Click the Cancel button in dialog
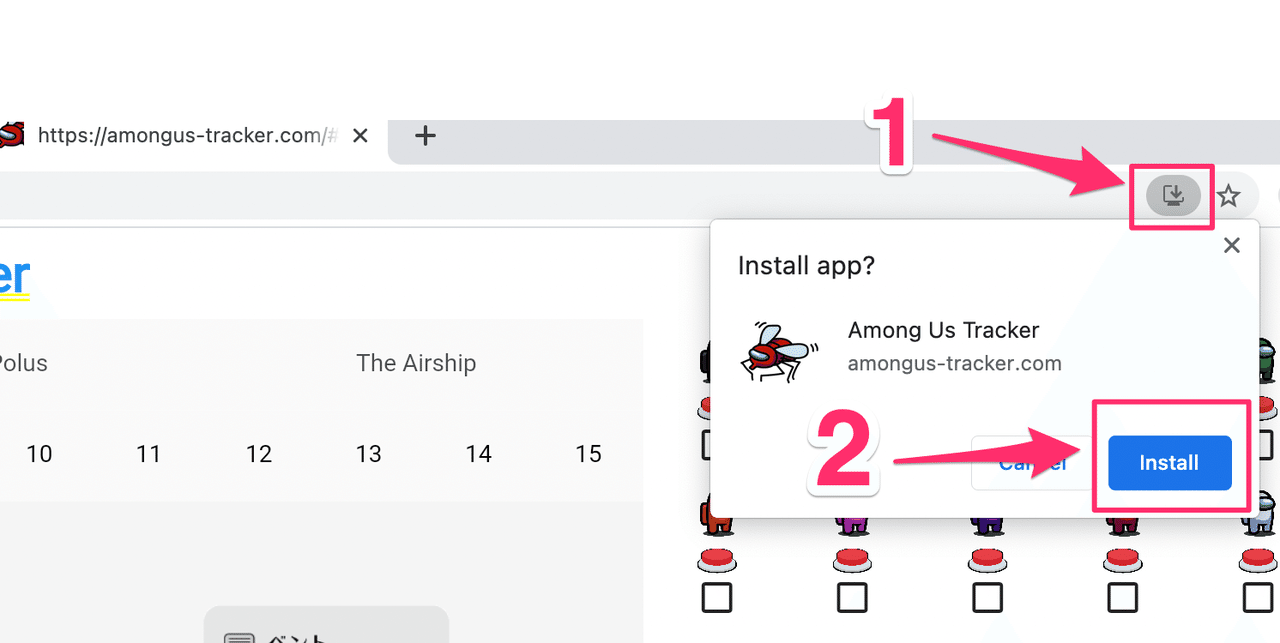The image size is (1280, 643). tap(1033, 462)
